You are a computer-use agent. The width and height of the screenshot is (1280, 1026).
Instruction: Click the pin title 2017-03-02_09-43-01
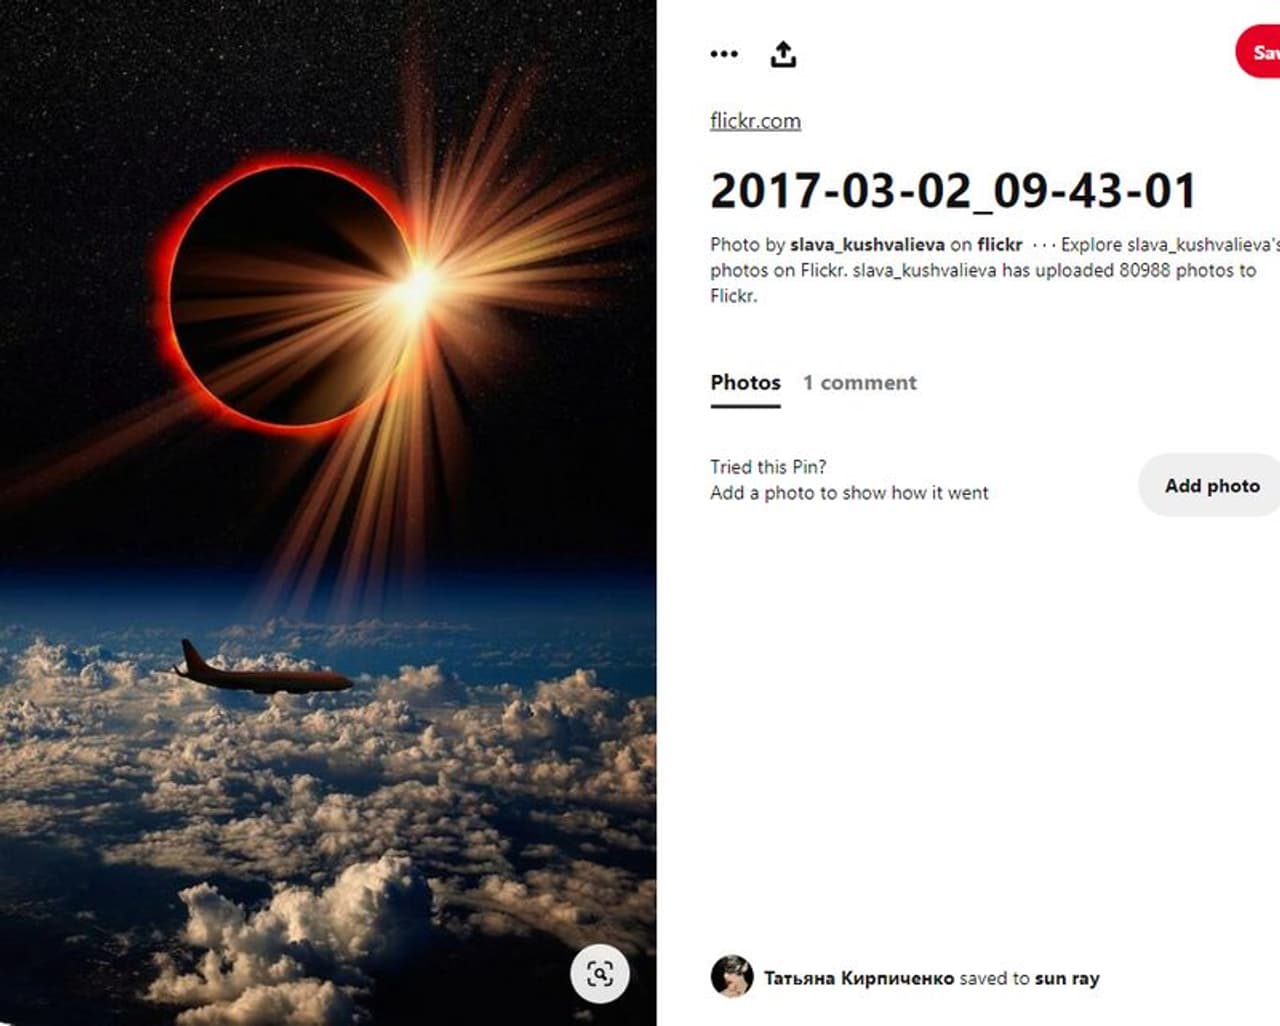pos(953,191)
